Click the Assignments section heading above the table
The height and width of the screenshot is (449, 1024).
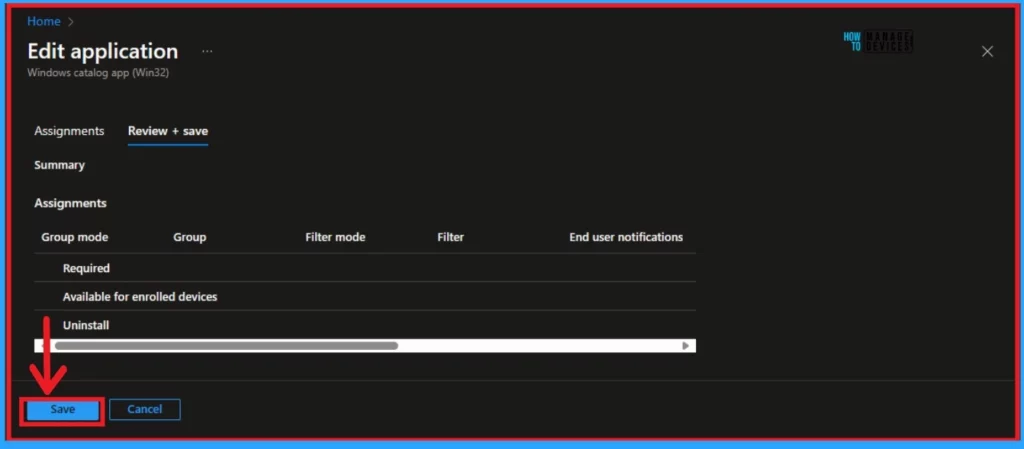point(71,203)
